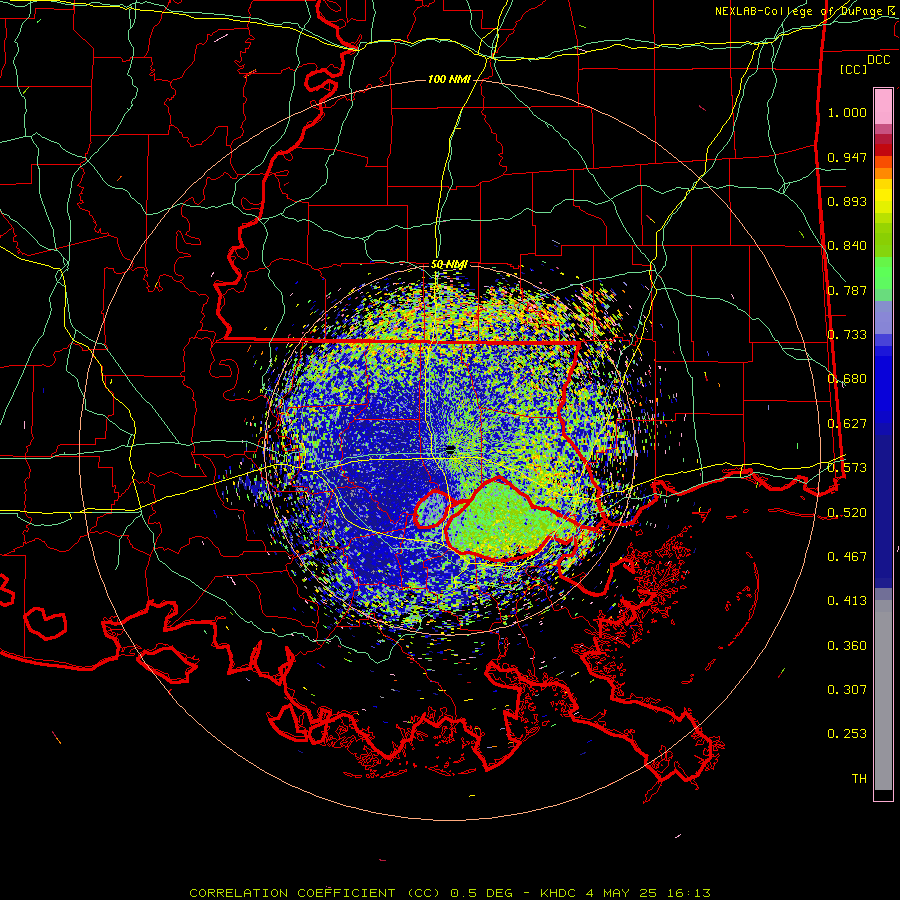This screenshot has height=900, width=900.
Task: Select the 0.253 legend value
Action: pos(847,734)
